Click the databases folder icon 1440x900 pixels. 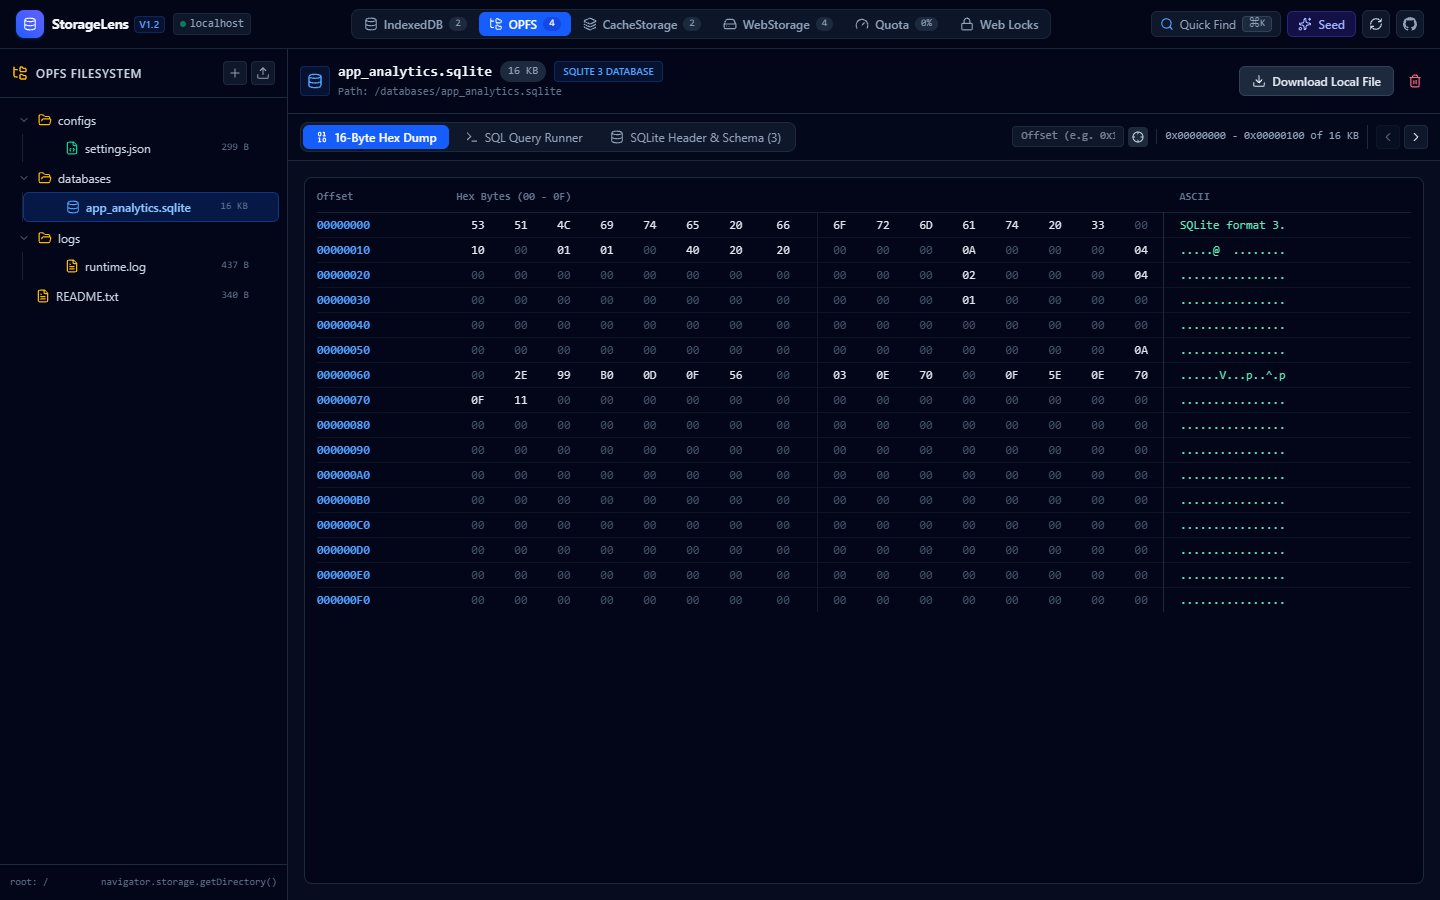[x=45, y=178]
